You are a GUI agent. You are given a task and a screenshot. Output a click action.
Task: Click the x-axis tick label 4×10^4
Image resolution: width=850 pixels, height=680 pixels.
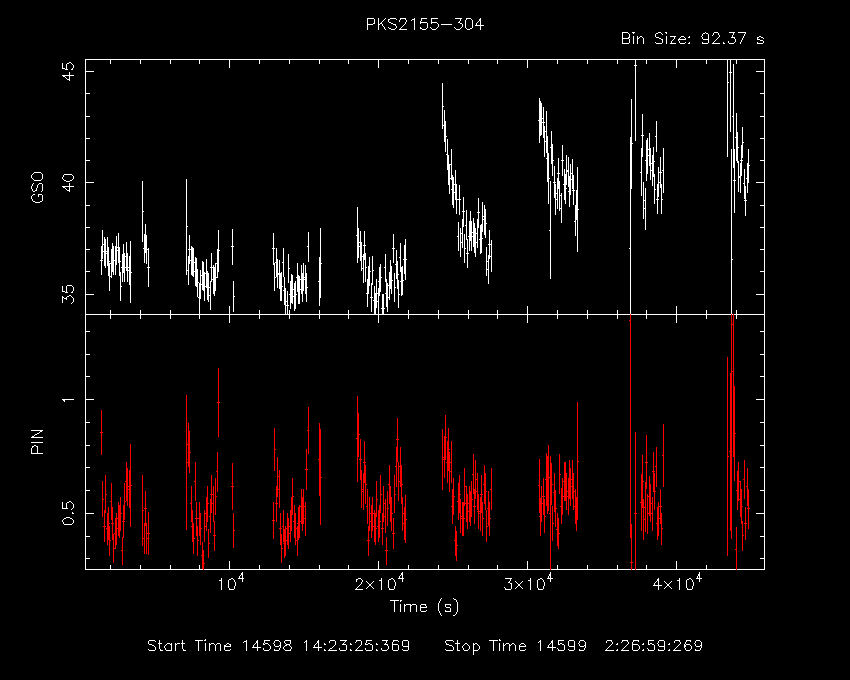(x=677, y=583)
